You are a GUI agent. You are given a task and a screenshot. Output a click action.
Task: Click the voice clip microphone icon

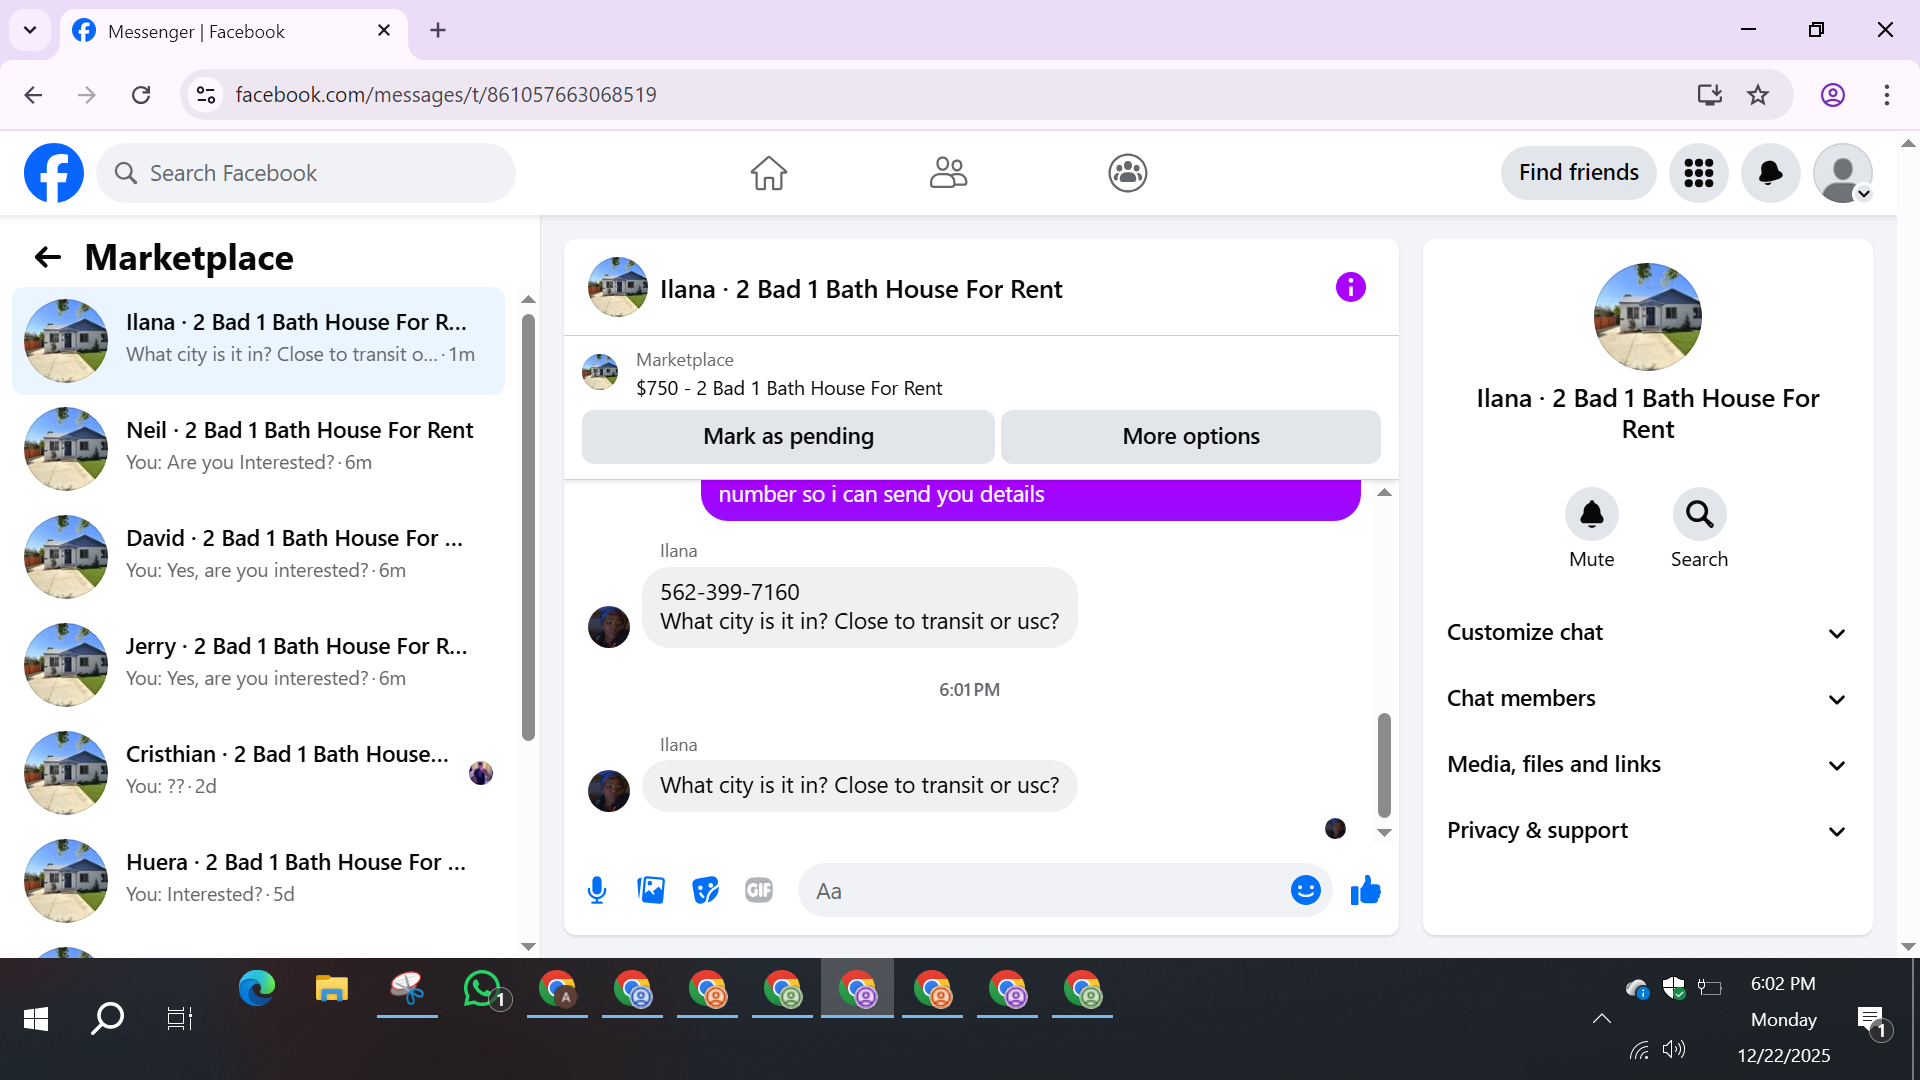pos(597,890)
